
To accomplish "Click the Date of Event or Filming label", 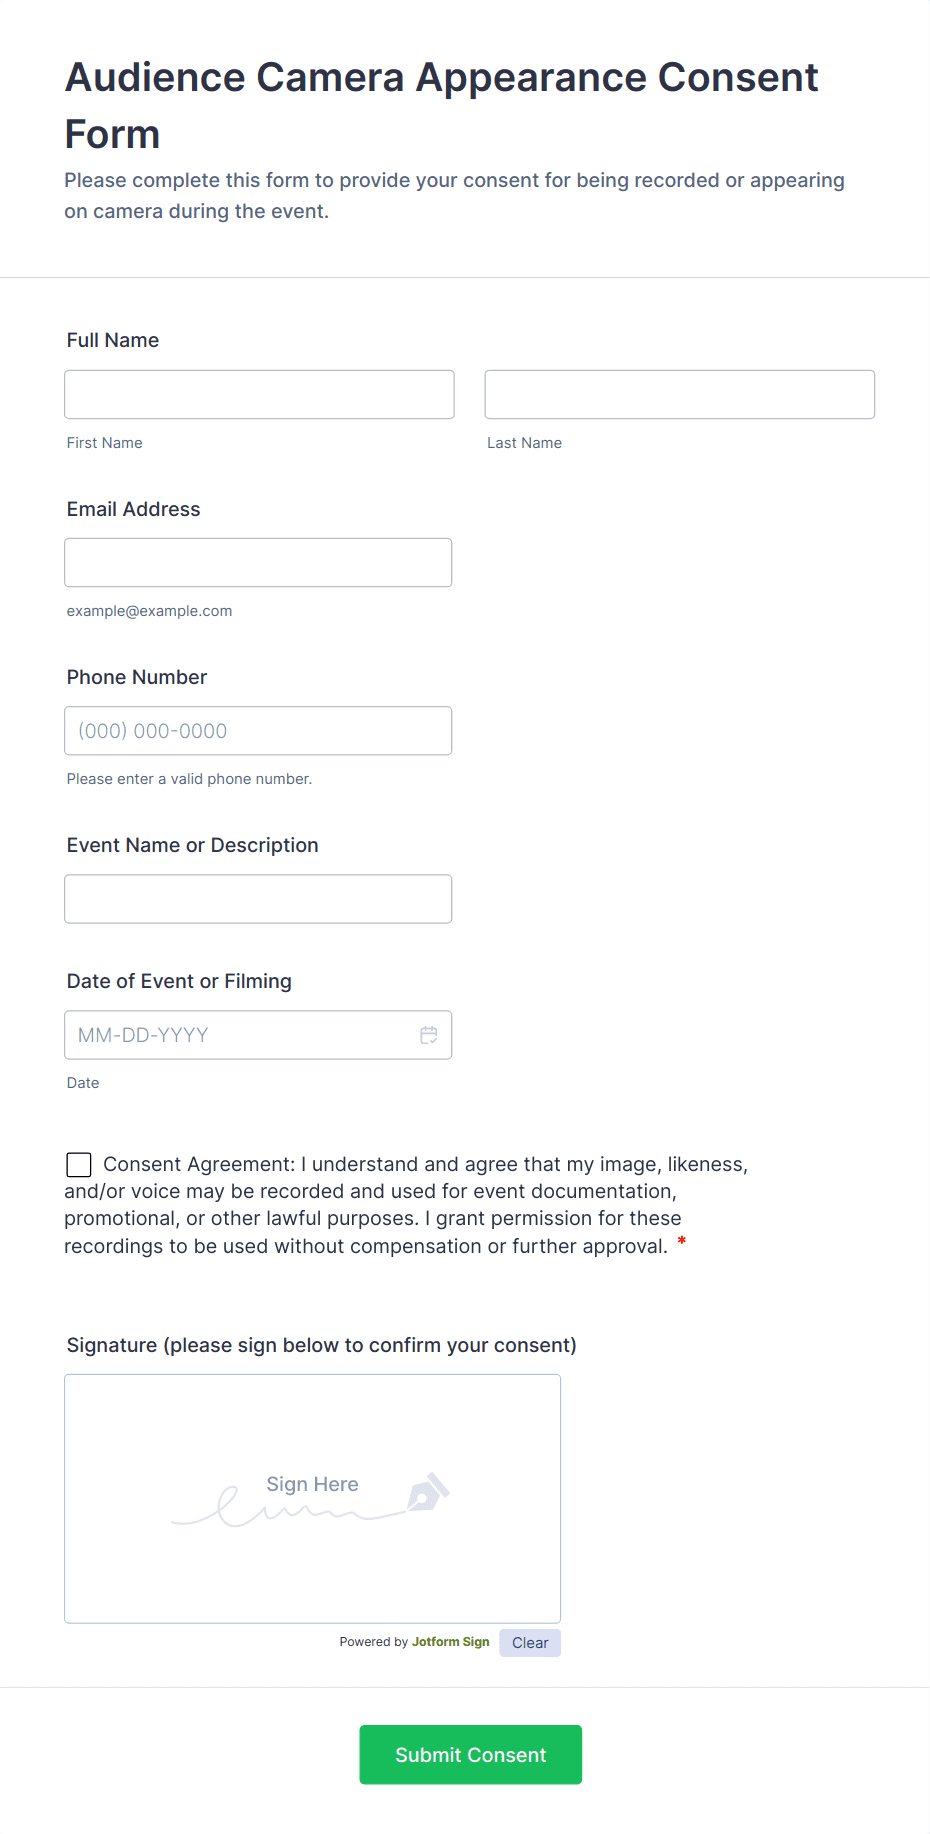I will pos(179,981).
